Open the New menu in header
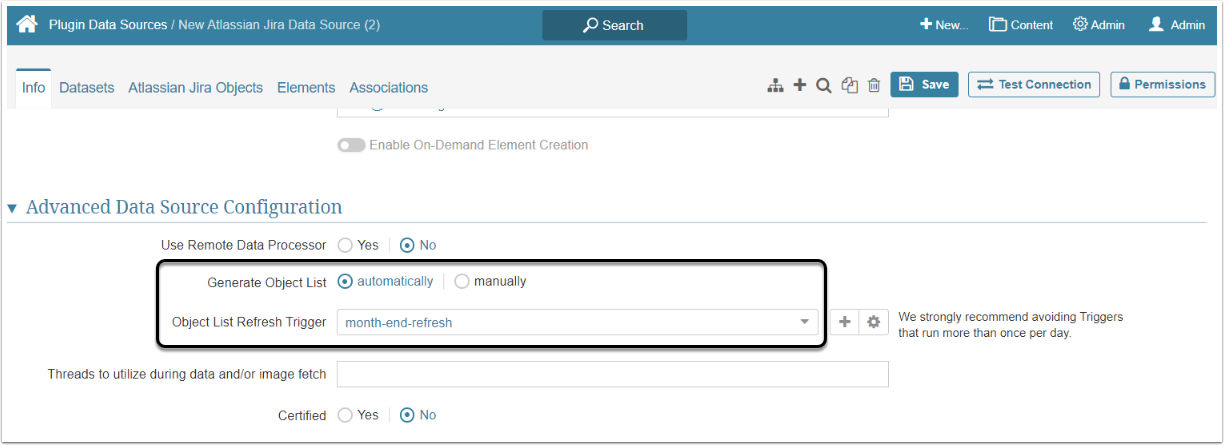The height and width of the screenshot is (445, 1224). 944,25
